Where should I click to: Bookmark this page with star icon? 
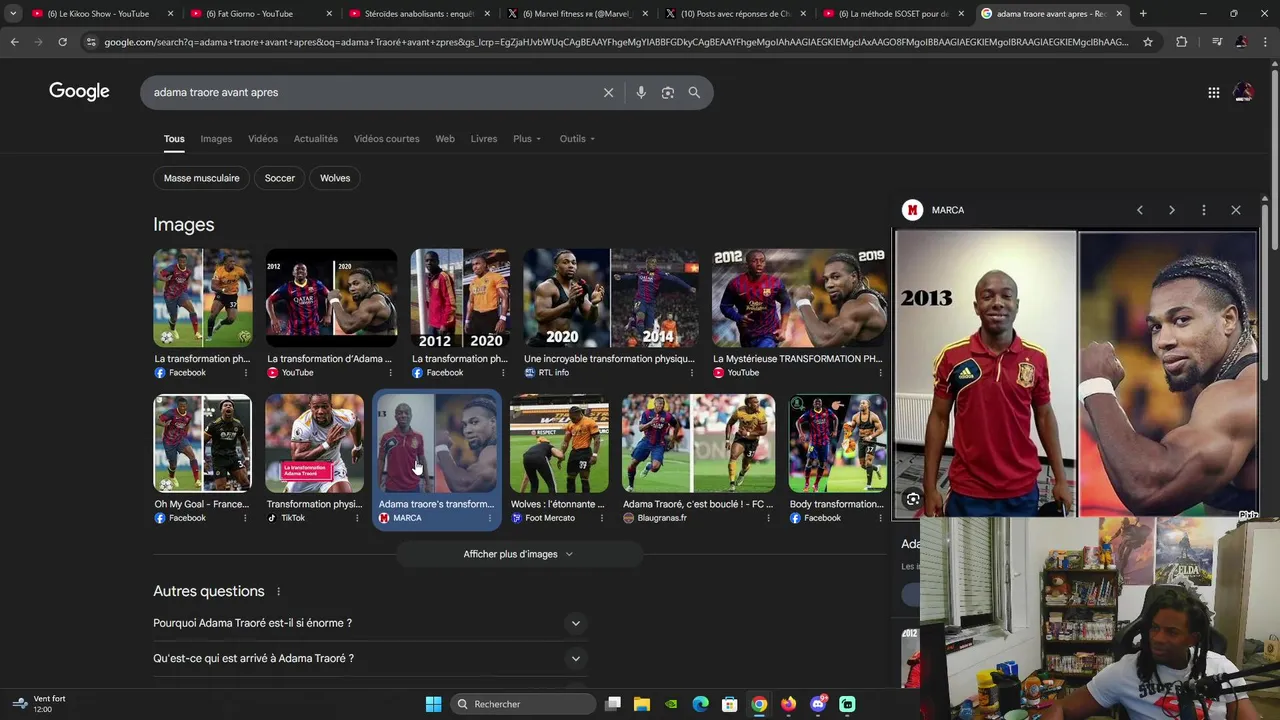[x=1148, y=42]
